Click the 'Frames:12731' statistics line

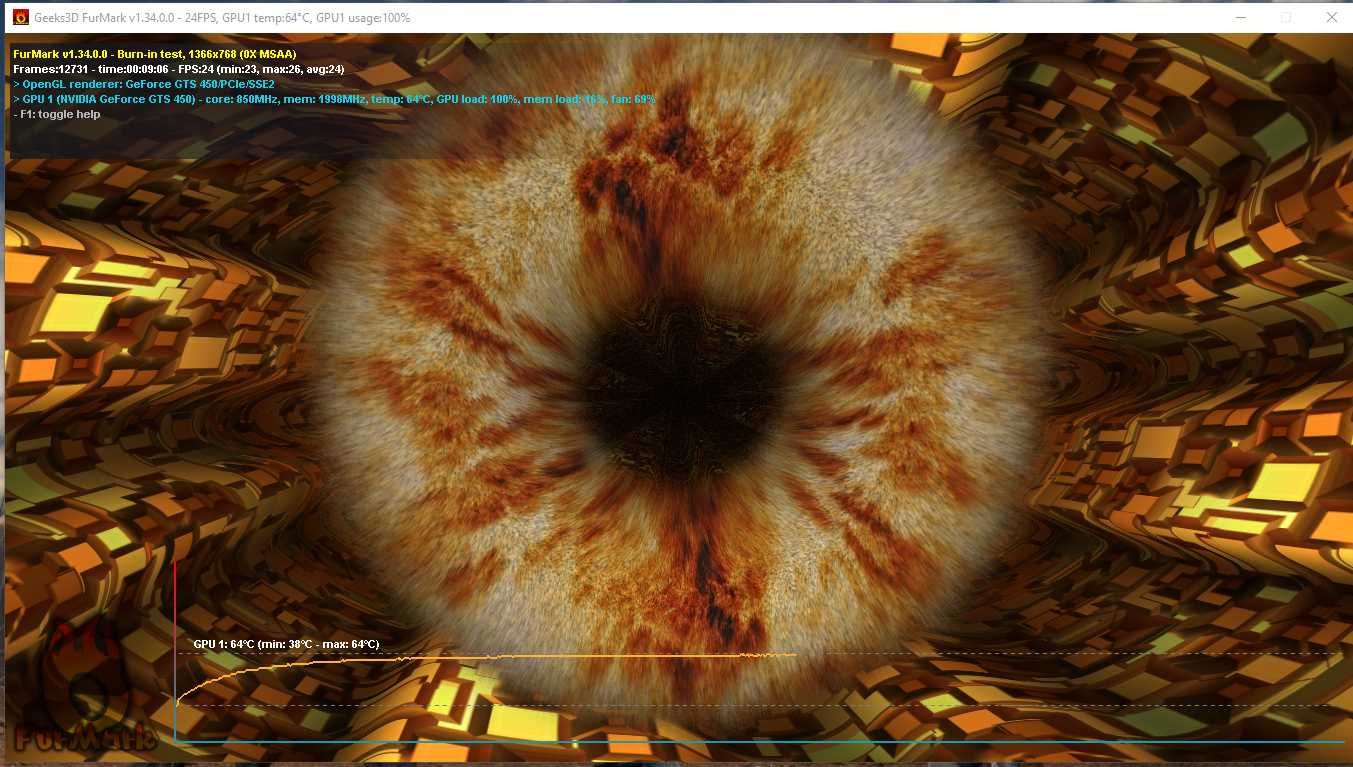(179, 69)
